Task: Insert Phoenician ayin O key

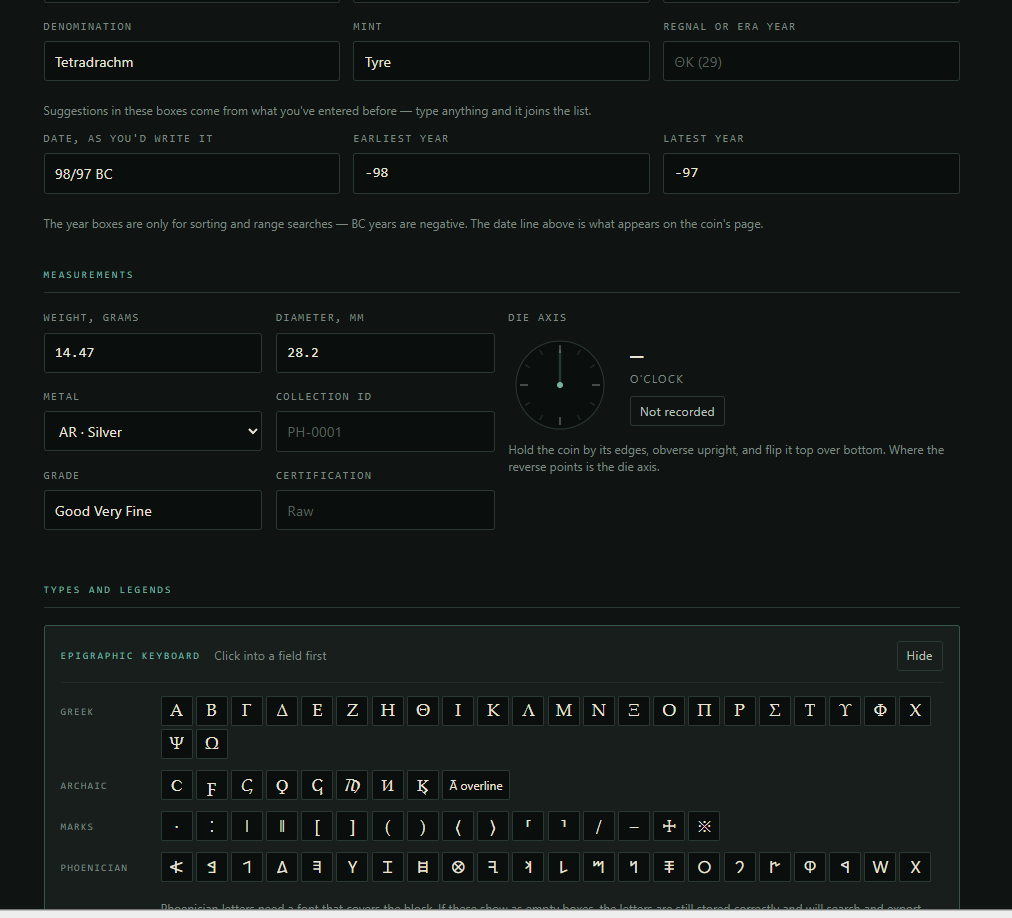Action: (x=704, y=867)
